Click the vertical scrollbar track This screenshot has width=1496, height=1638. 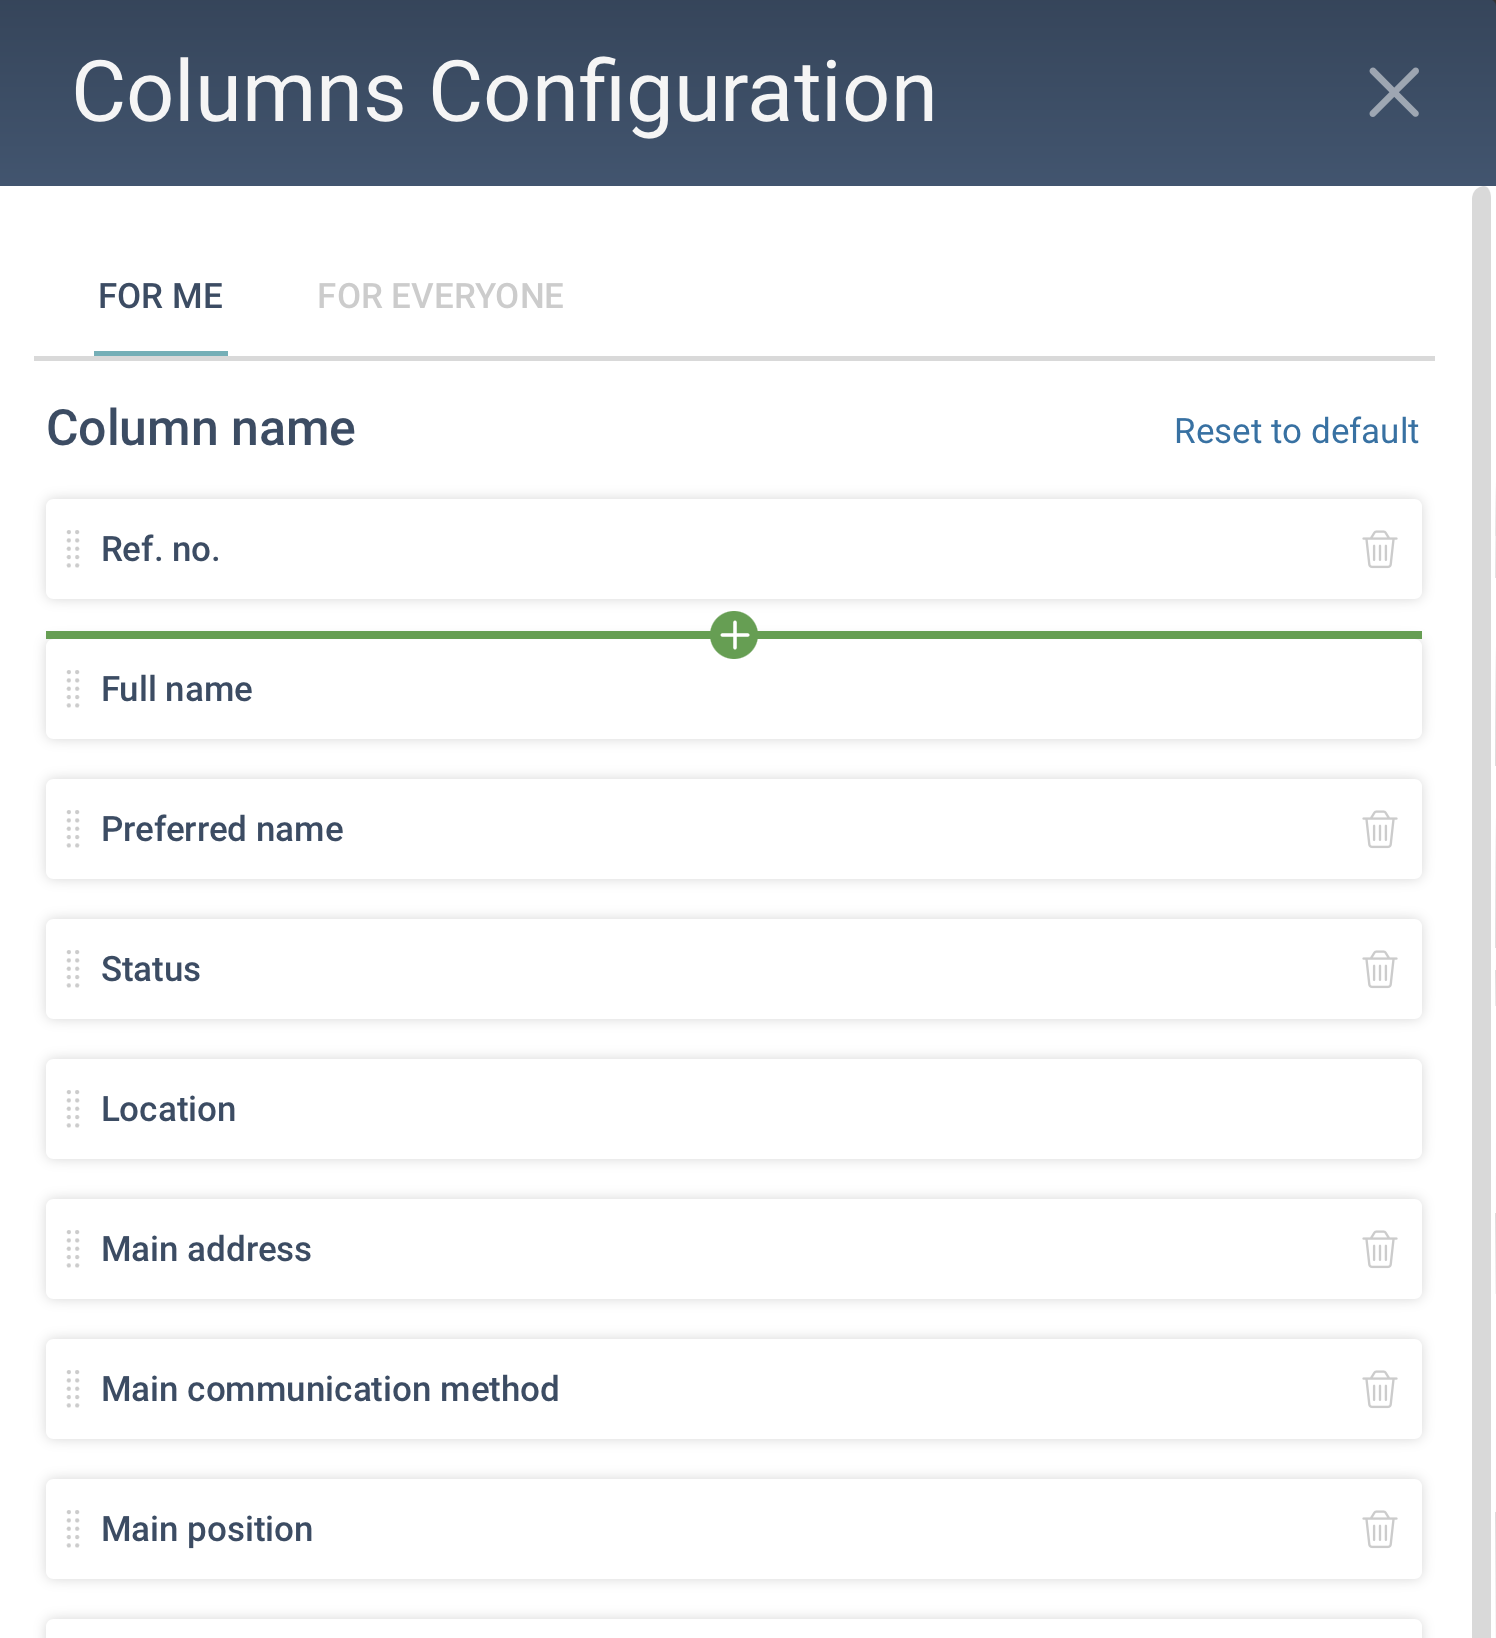coord(1481,911)
